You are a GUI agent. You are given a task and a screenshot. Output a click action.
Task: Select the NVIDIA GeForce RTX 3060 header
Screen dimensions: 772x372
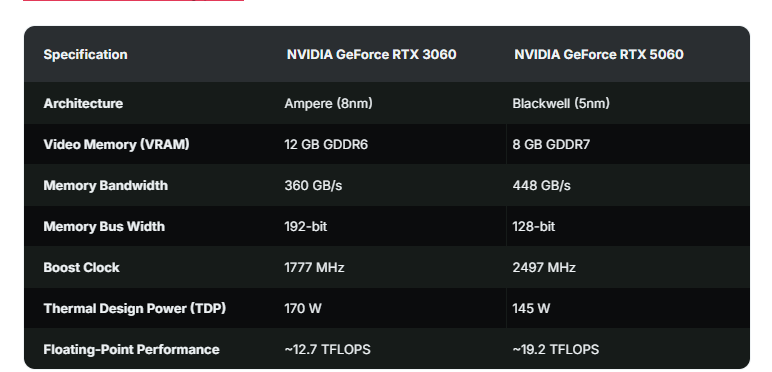(x=371, y=55)
